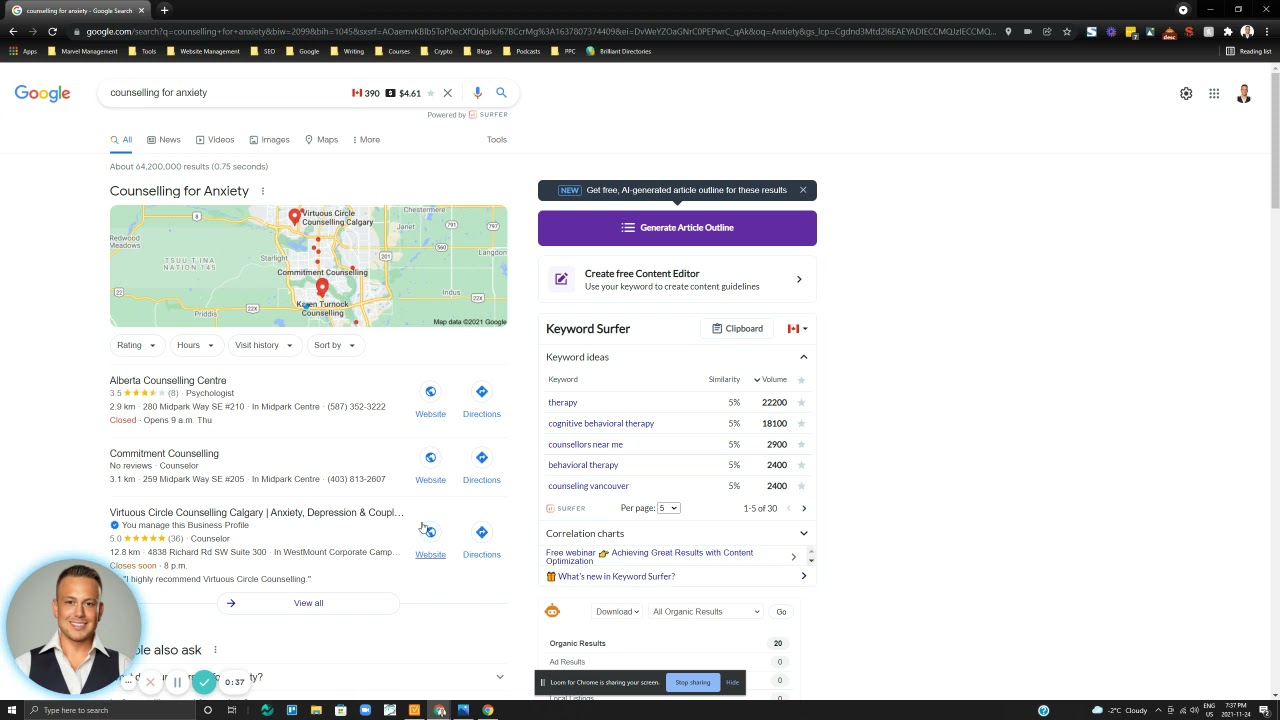Close the AI-generated outline banner
Screen dimensions: 1280x720
pyautogui.click(x=803, y=190)
